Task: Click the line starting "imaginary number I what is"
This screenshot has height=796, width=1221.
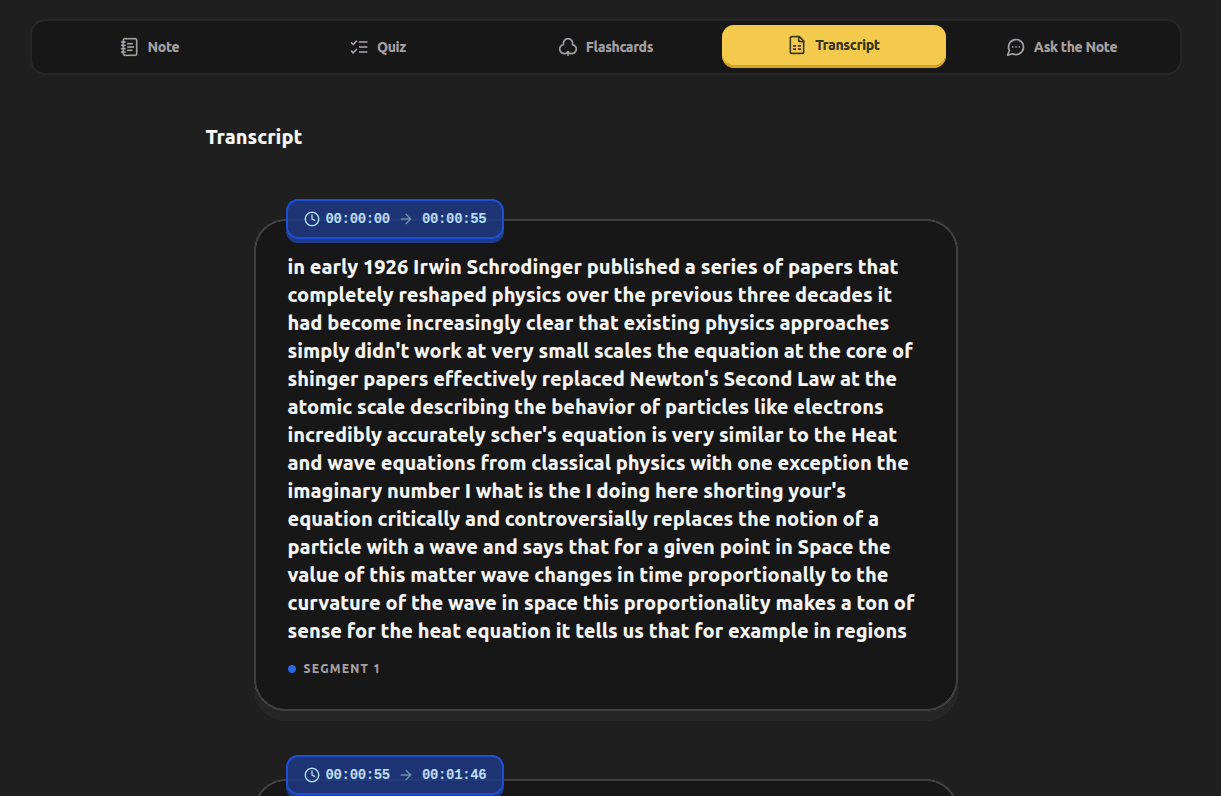Action: [x=567, y=491]
